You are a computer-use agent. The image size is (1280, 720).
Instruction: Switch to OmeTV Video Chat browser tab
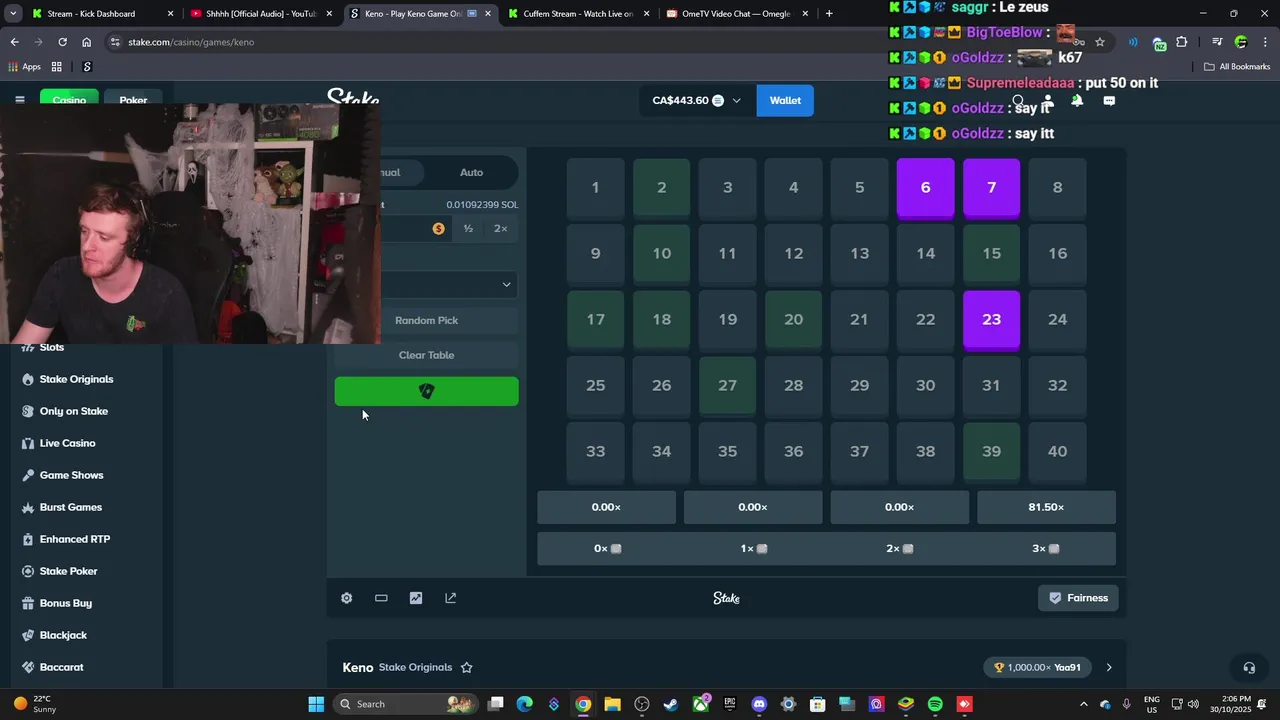click(x=735, y=14)
